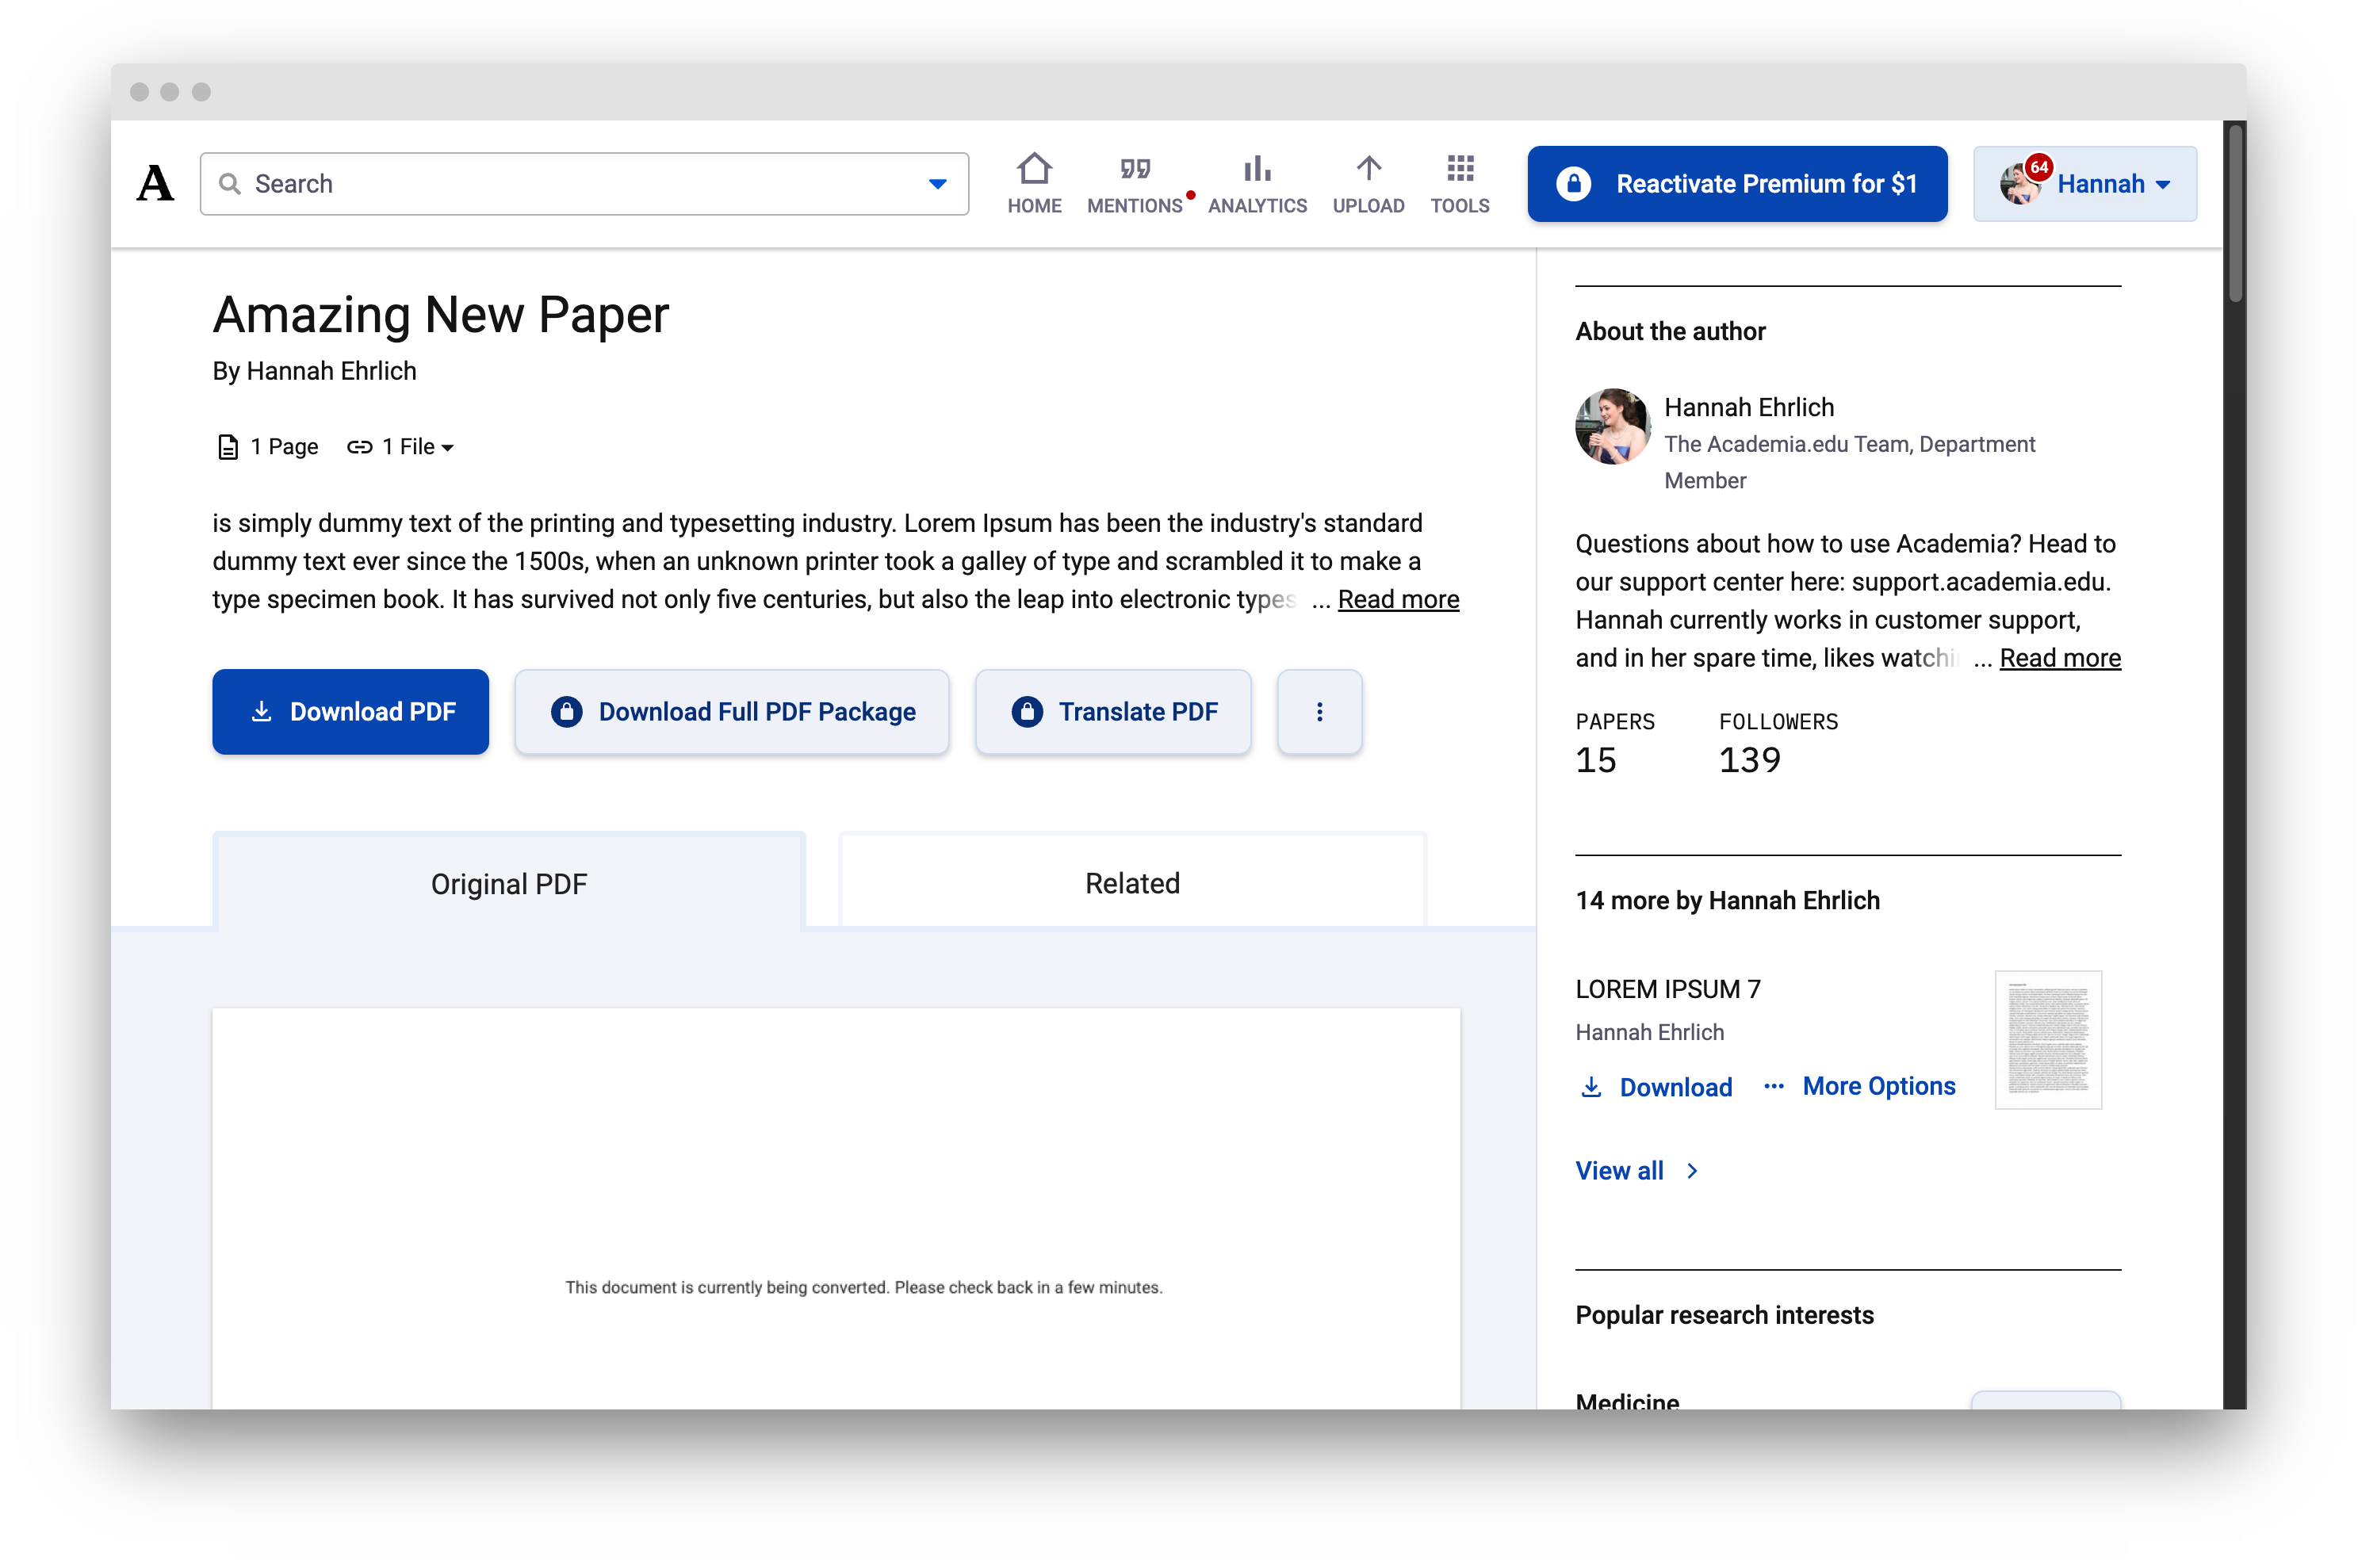This screenshot has width=2358, height=1568.
Task: Click the Upload arrow icon
Action: tap(1368, 168)
